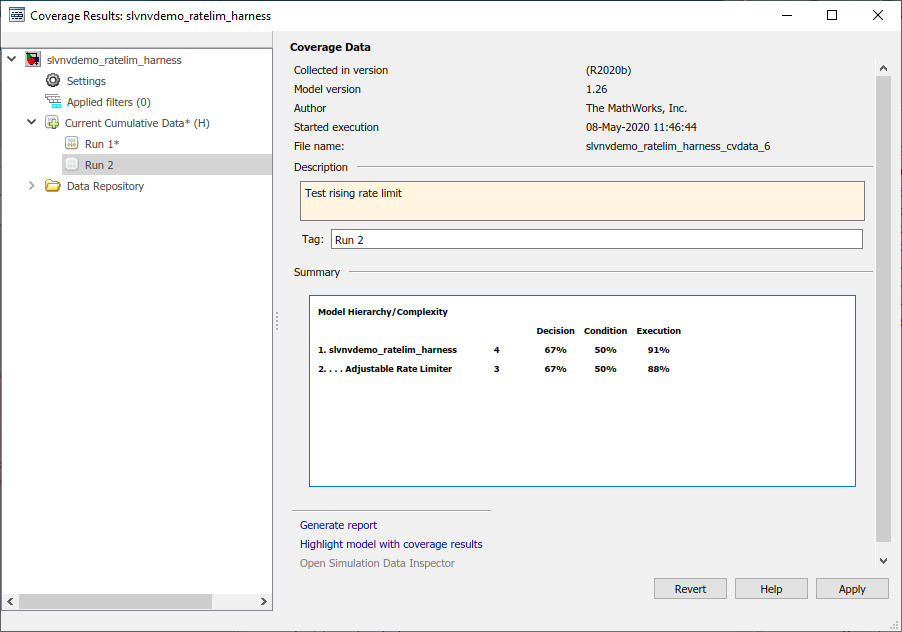Collapse the Current Cumulative Data node
Screen dimensions: 902x632
(31, 123)
